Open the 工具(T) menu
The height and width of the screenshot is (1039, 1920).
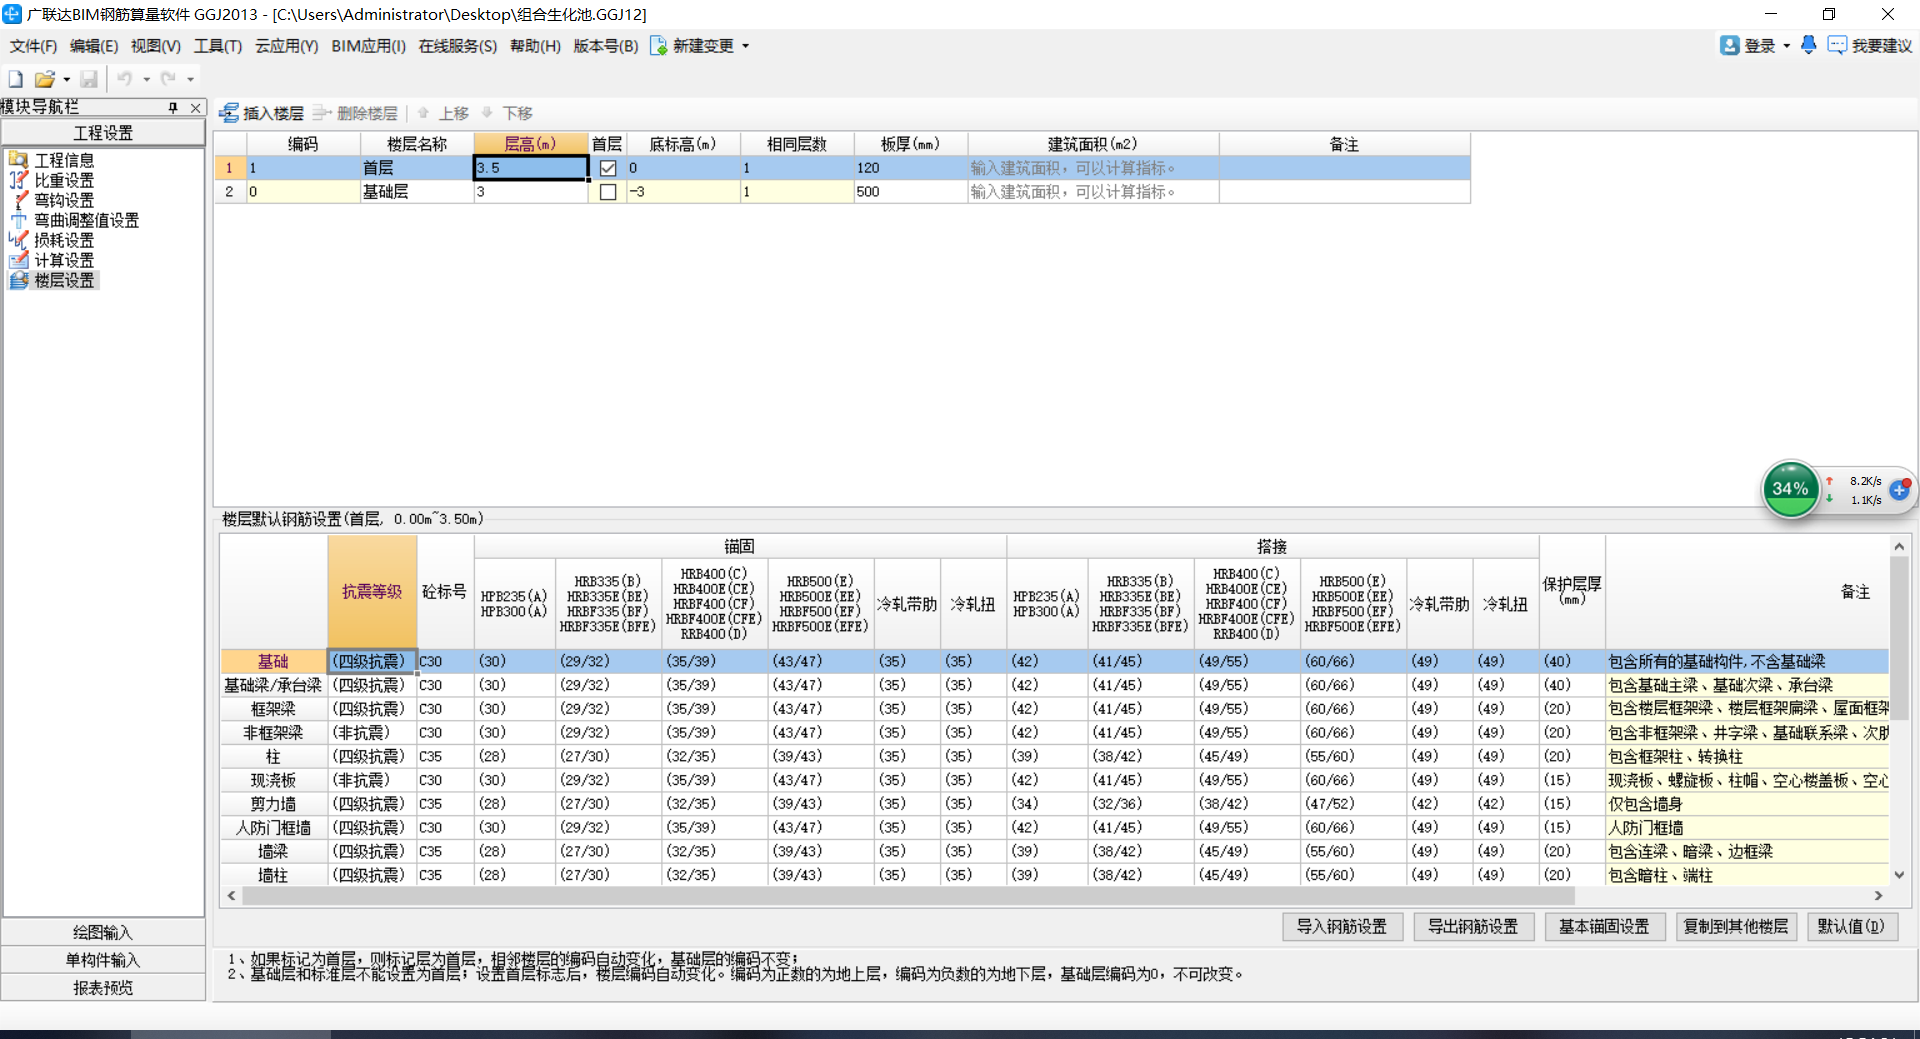(x=218, y=46)
